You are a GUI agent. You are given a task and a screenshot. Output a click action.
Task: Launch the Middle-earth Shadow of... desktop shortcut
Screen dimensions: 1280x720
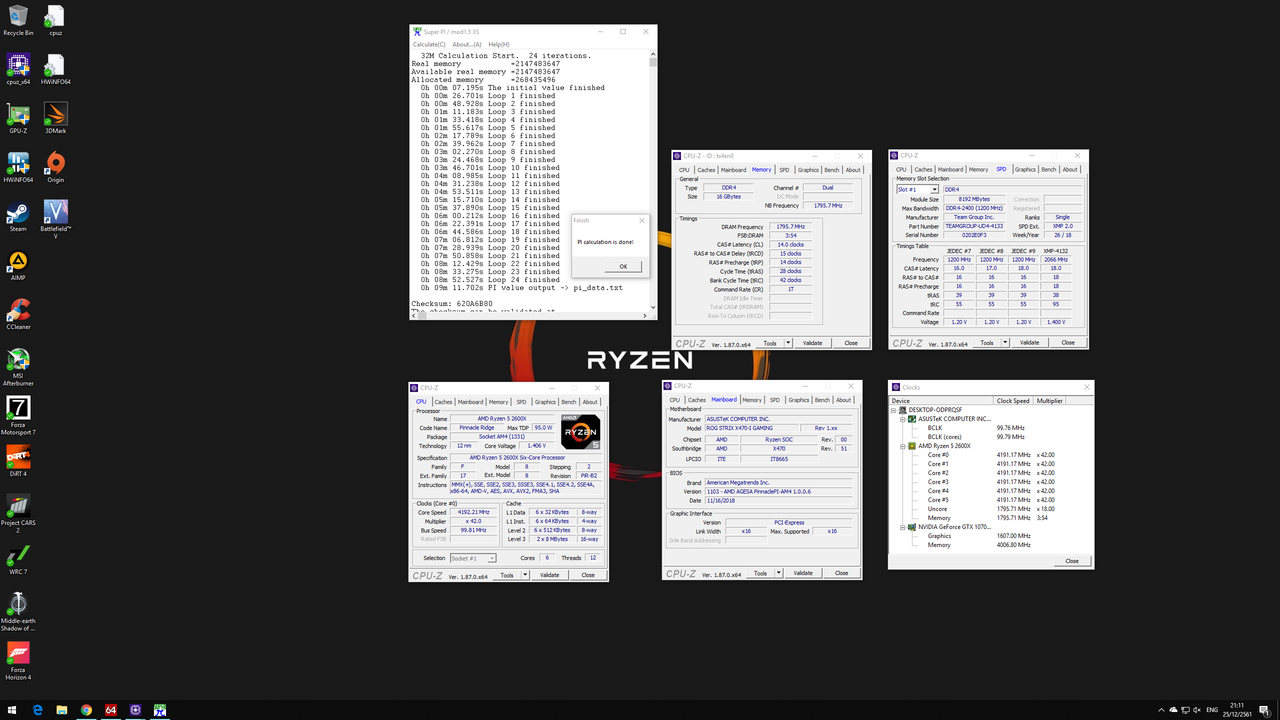tap(18, 612)
